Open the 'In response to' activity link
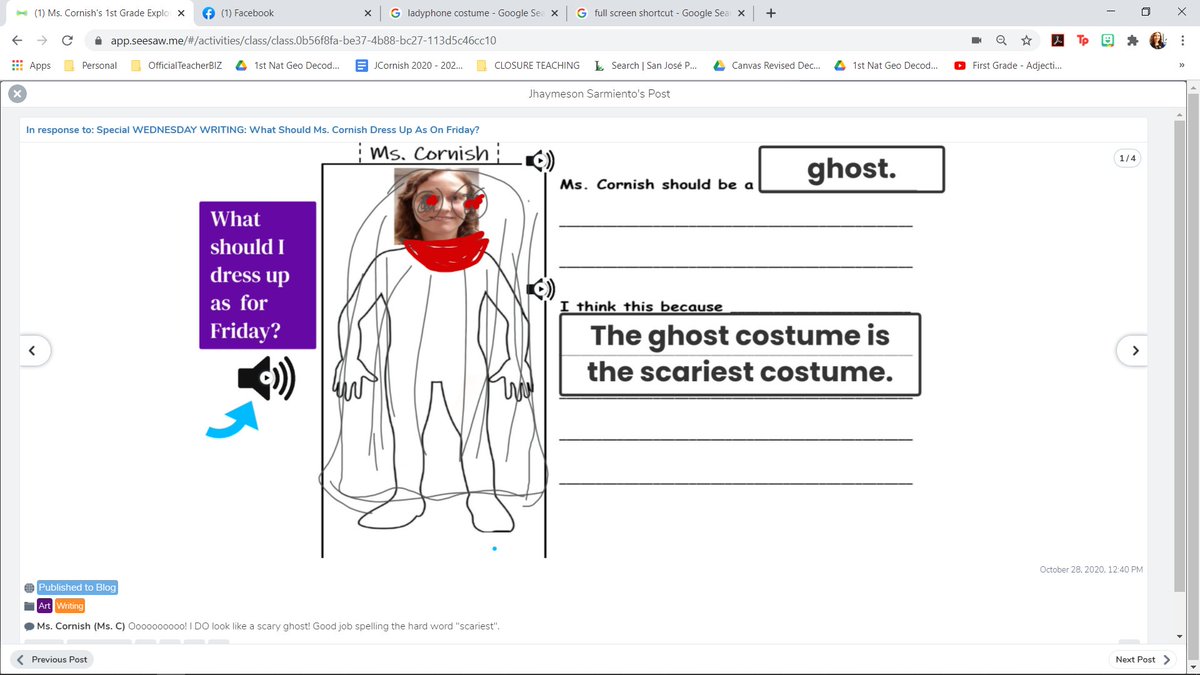Screen dimensions: 1200x675 (x=252, y=129)
